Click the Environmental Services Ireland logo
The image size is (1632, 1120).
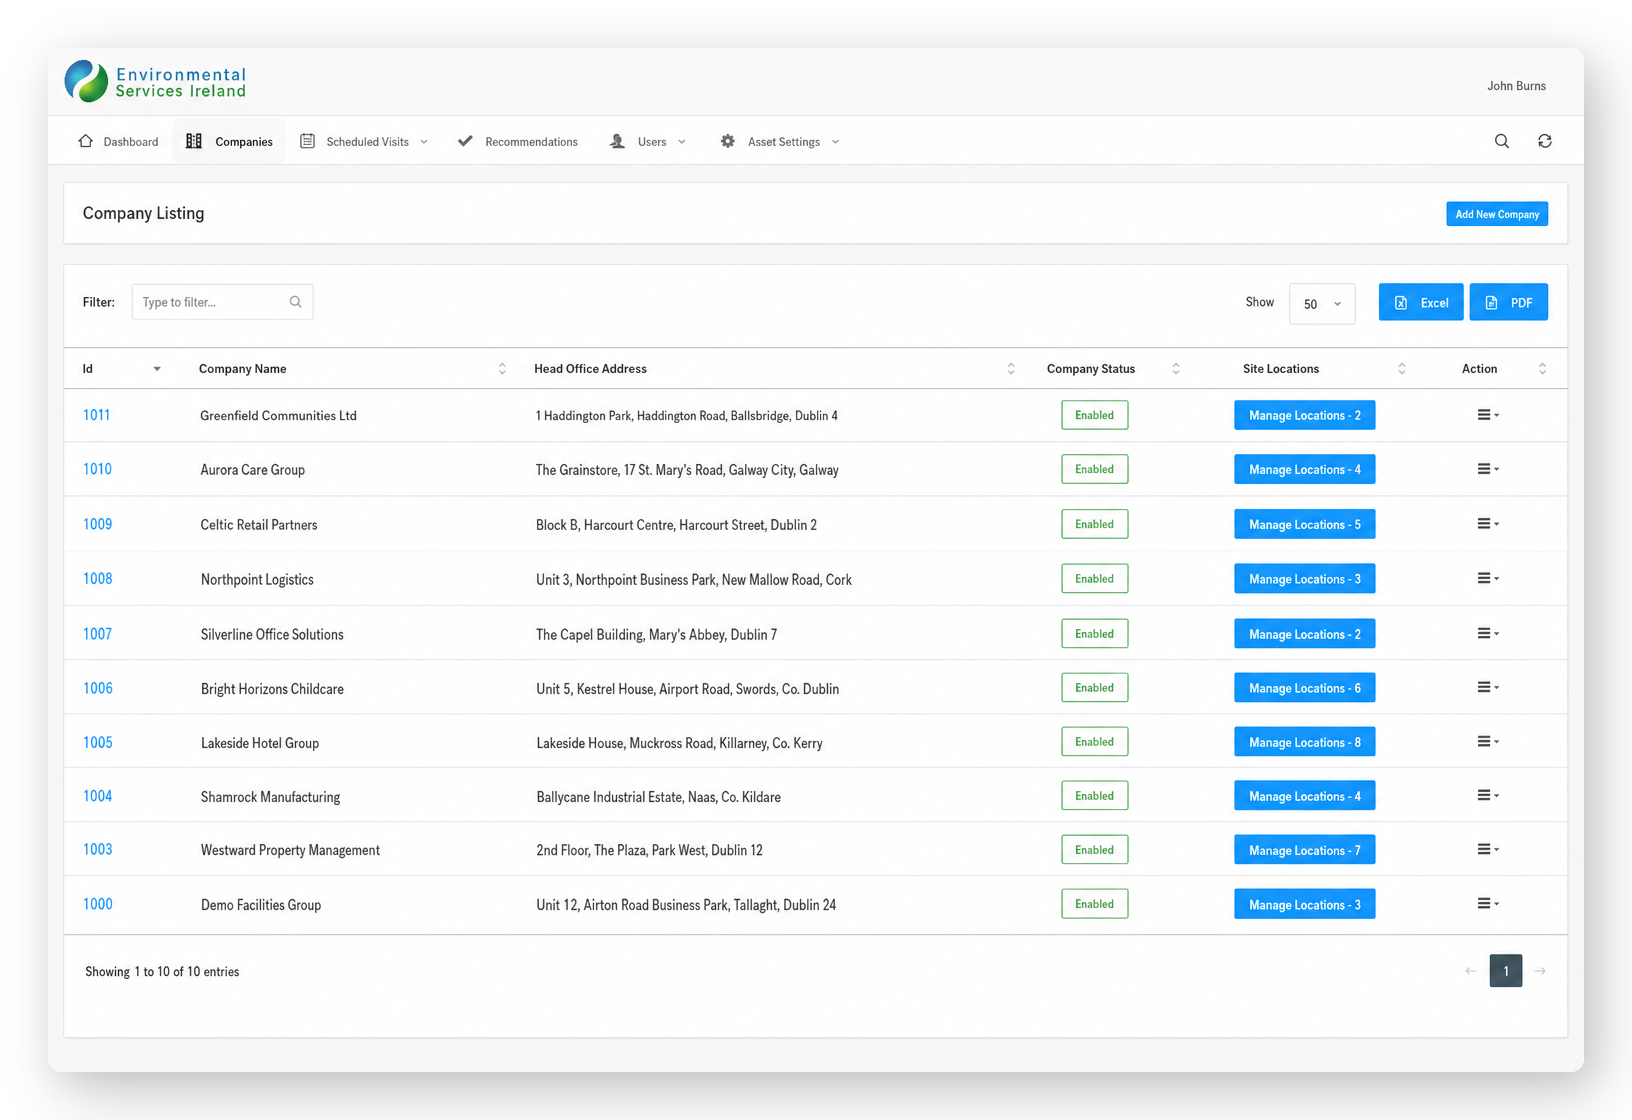tap(155, 82)
